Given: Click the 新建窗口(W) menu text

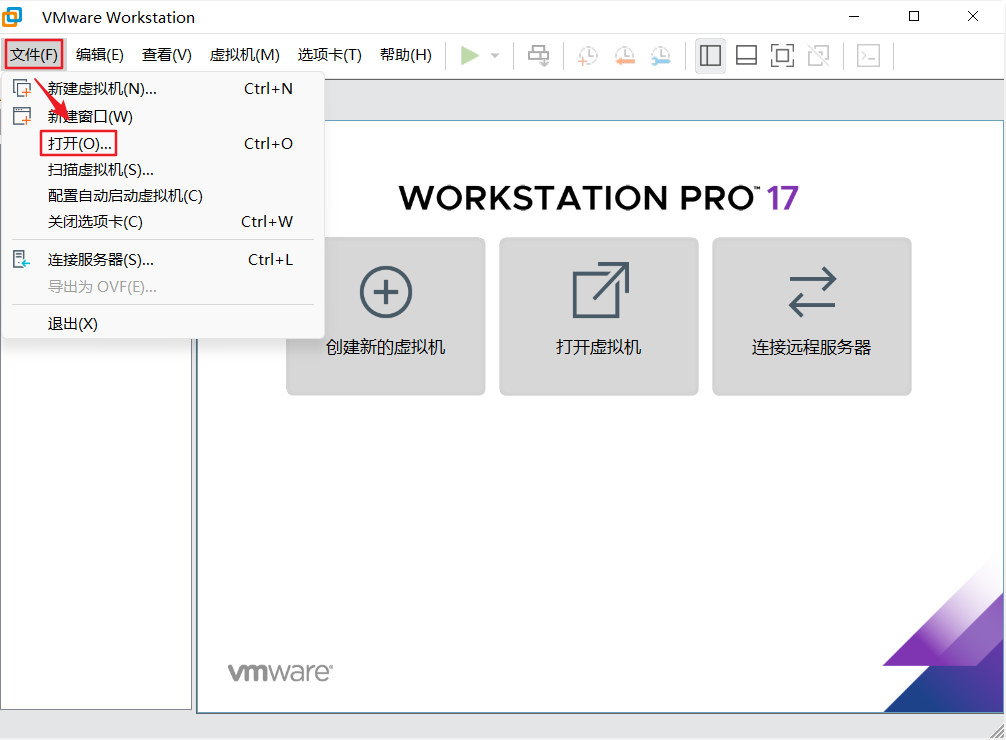Looking at the screenshot, I should (x=90, y=117).
